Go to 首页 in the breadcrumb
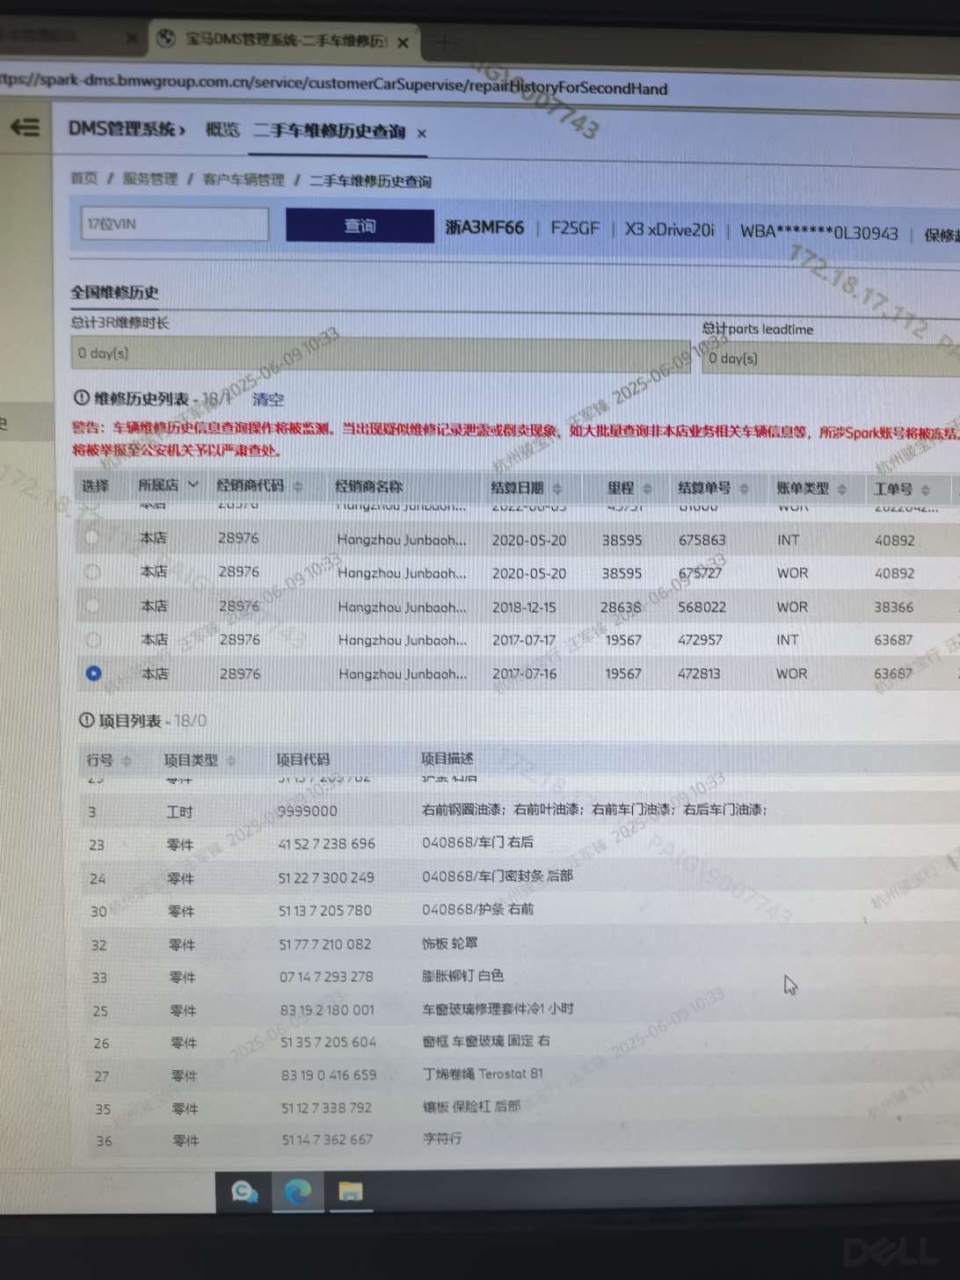The height and width of the screenshot is (1280, 960). click(x=84, y=178)
